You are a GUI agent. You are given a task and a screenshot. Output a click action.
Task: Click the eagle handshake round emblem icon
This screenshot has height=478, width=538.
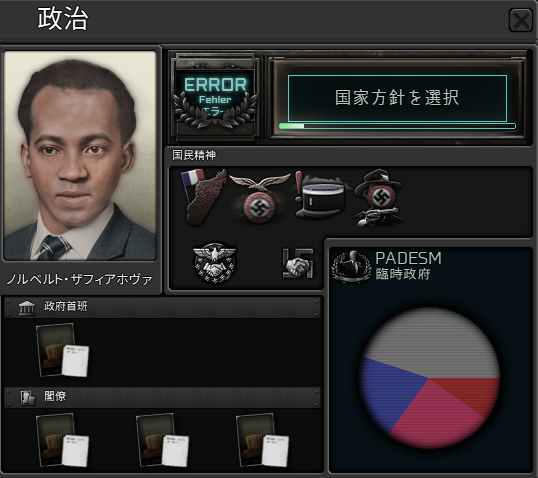point(214,263)
